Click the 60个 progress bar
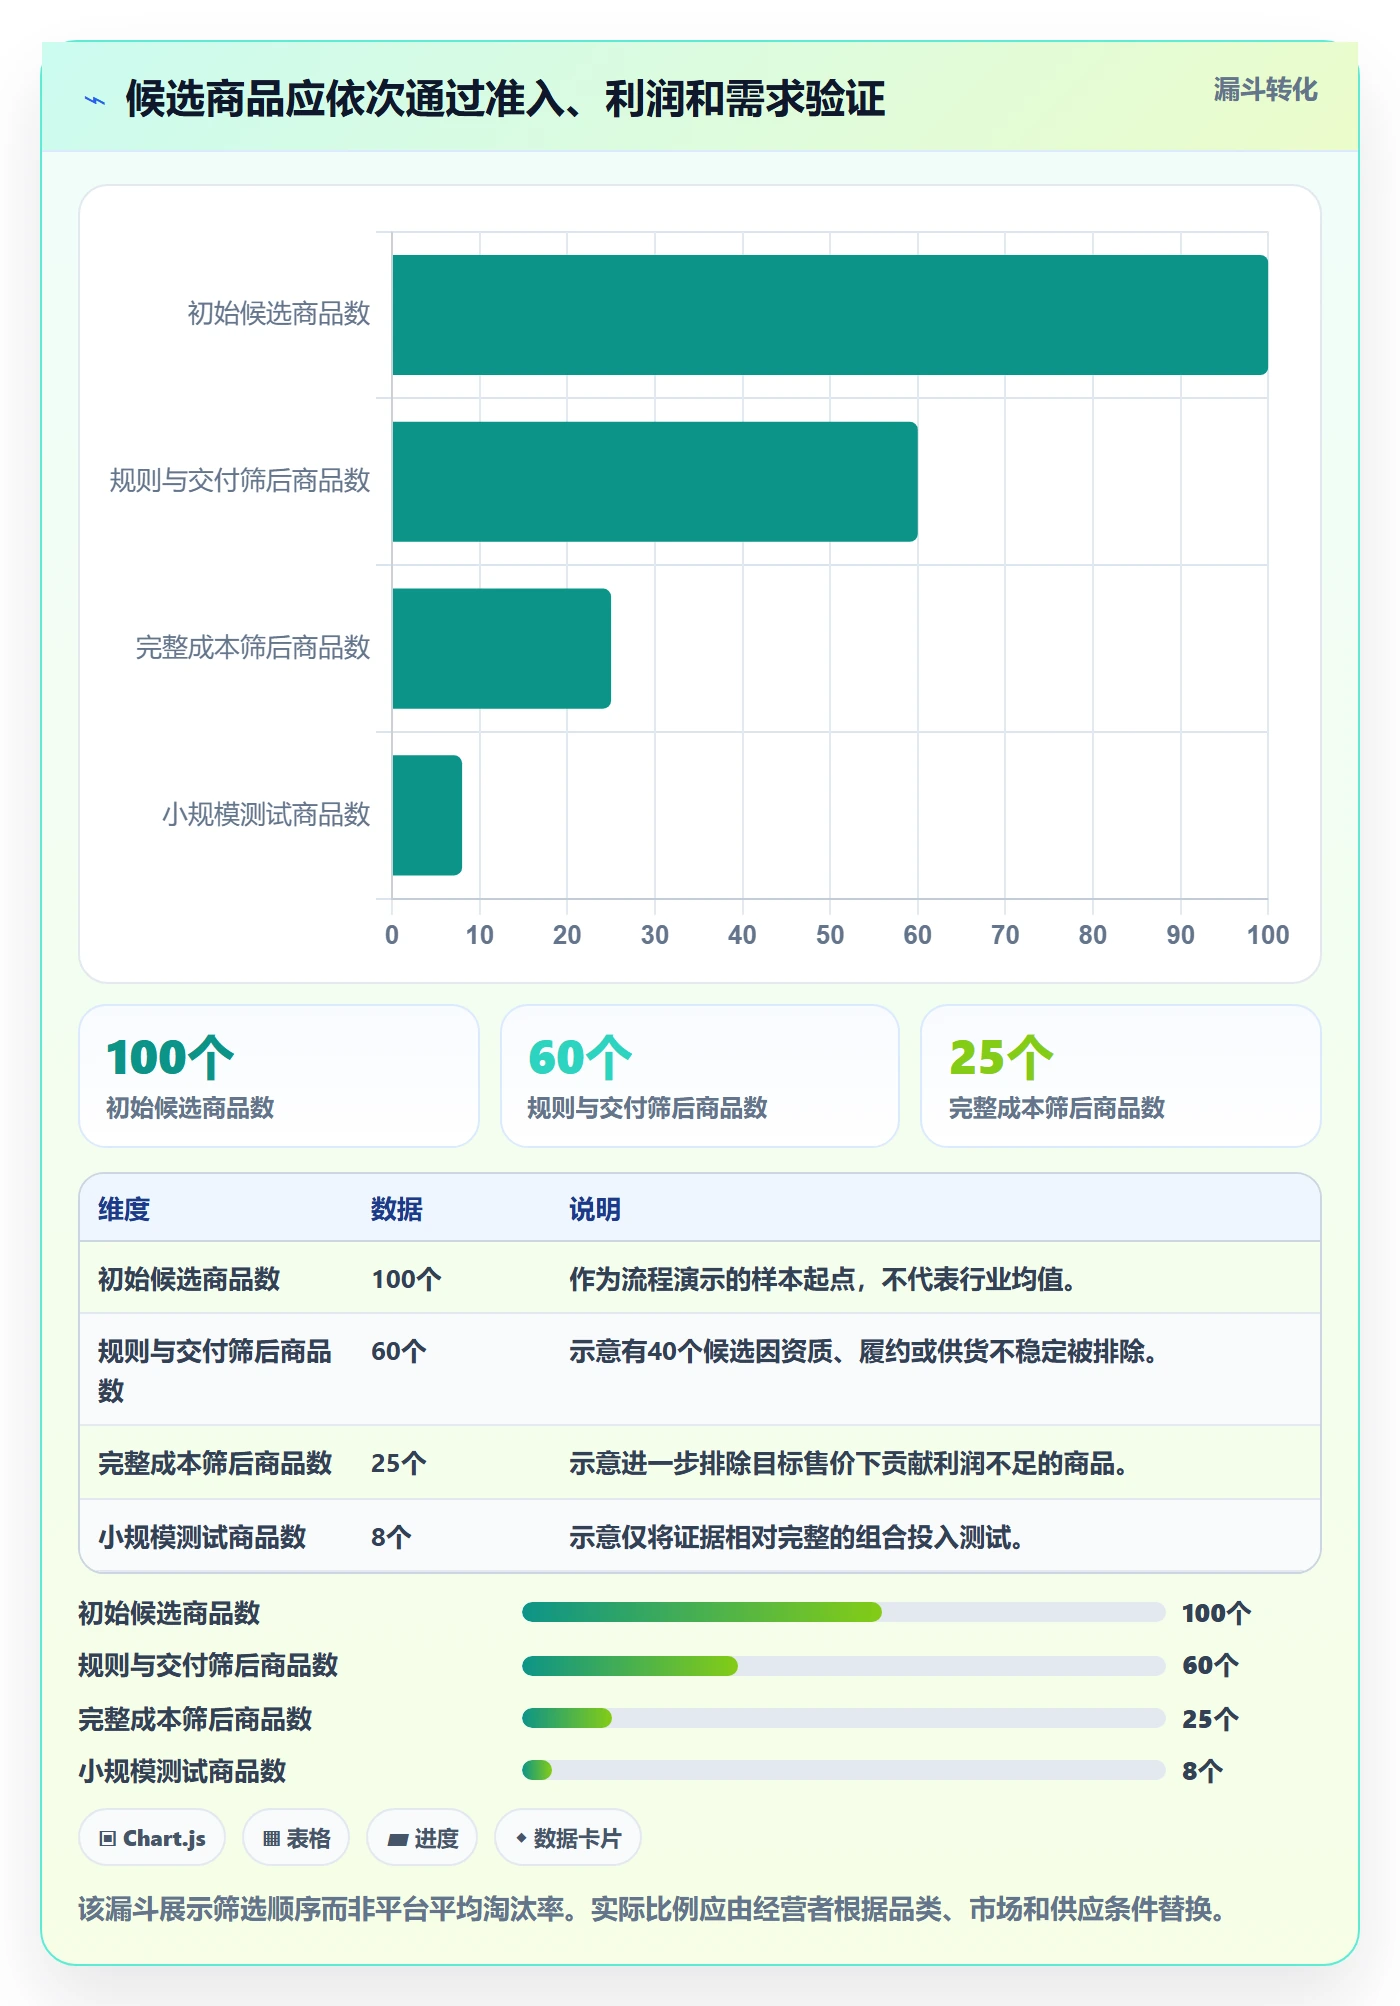Viewport: 1400px width, 2006px height. click(x=844, y=1665)
